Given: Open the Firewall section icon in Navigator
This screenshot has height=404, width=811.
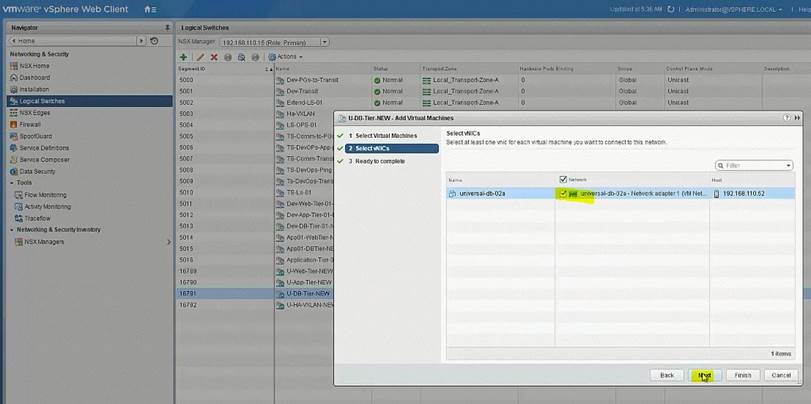Looking at the screenshot, I should pyautogui.click(x=13, y=124).
